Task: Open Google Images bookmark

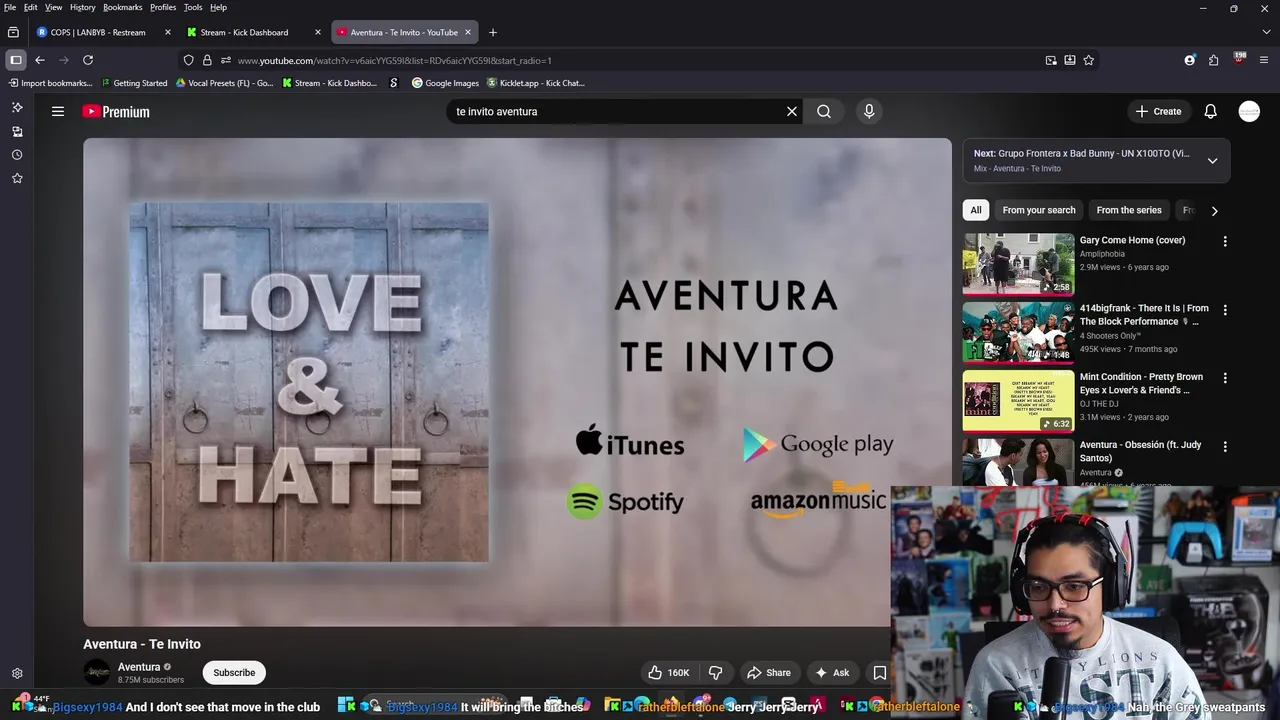Action: pos(446,83)
